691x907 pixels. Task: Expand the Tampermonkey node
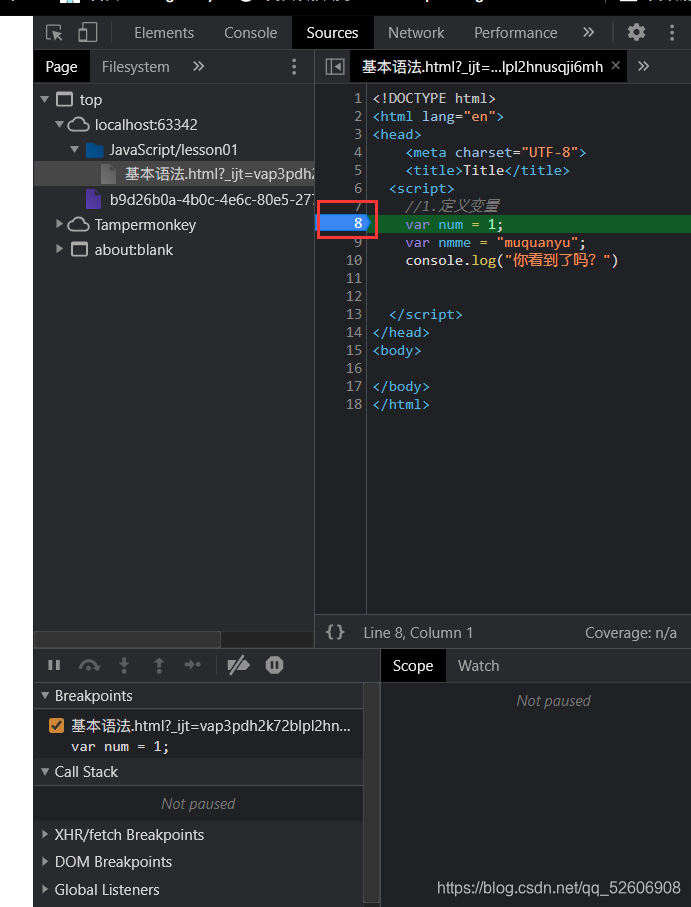pyautogui.click(x=60, y=223)
